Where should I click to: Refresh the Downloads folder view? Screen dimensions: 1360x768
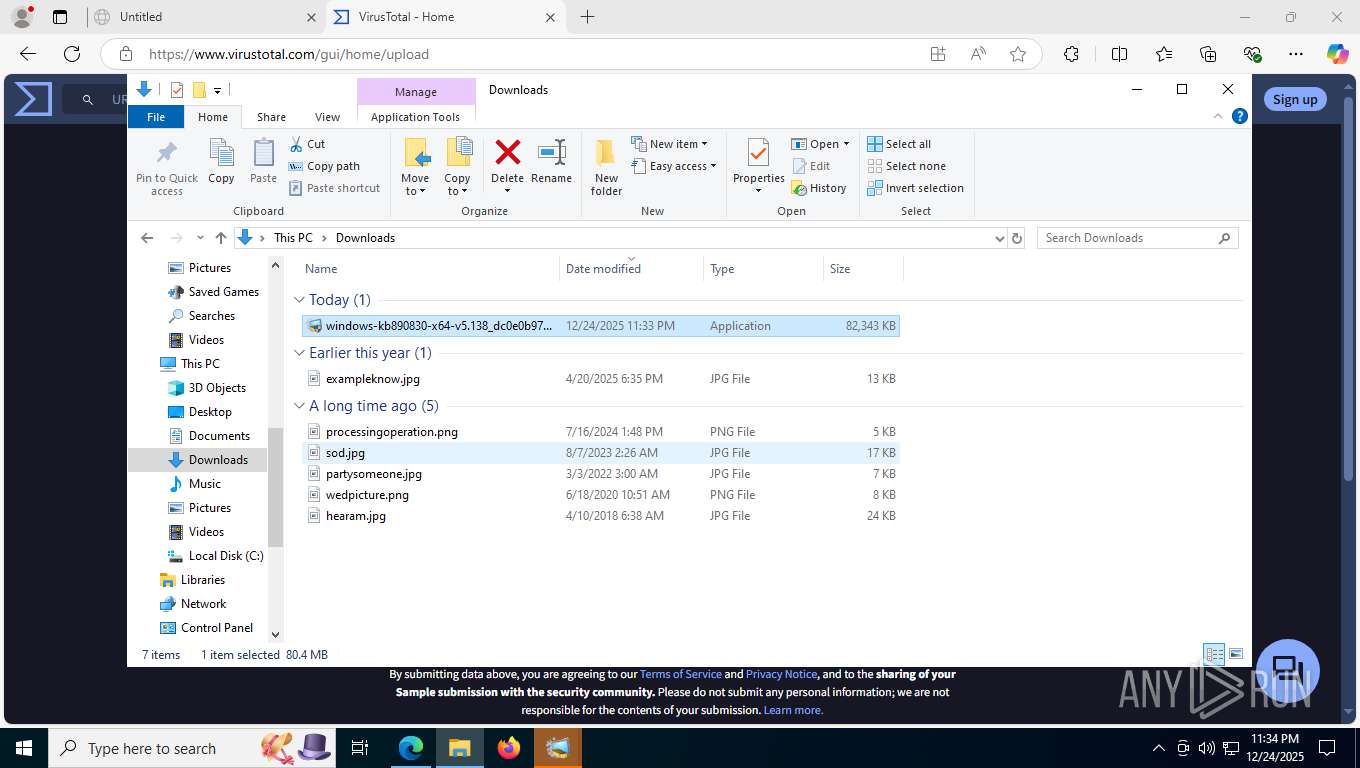[x=1017, y=238]
